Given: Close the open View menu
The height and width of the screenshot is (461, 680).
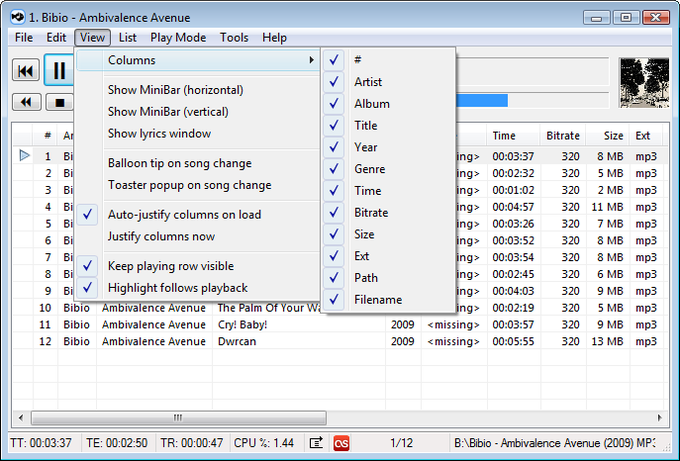Looking at the screenshot, I should pyautogui.click(x=92, y=38).
